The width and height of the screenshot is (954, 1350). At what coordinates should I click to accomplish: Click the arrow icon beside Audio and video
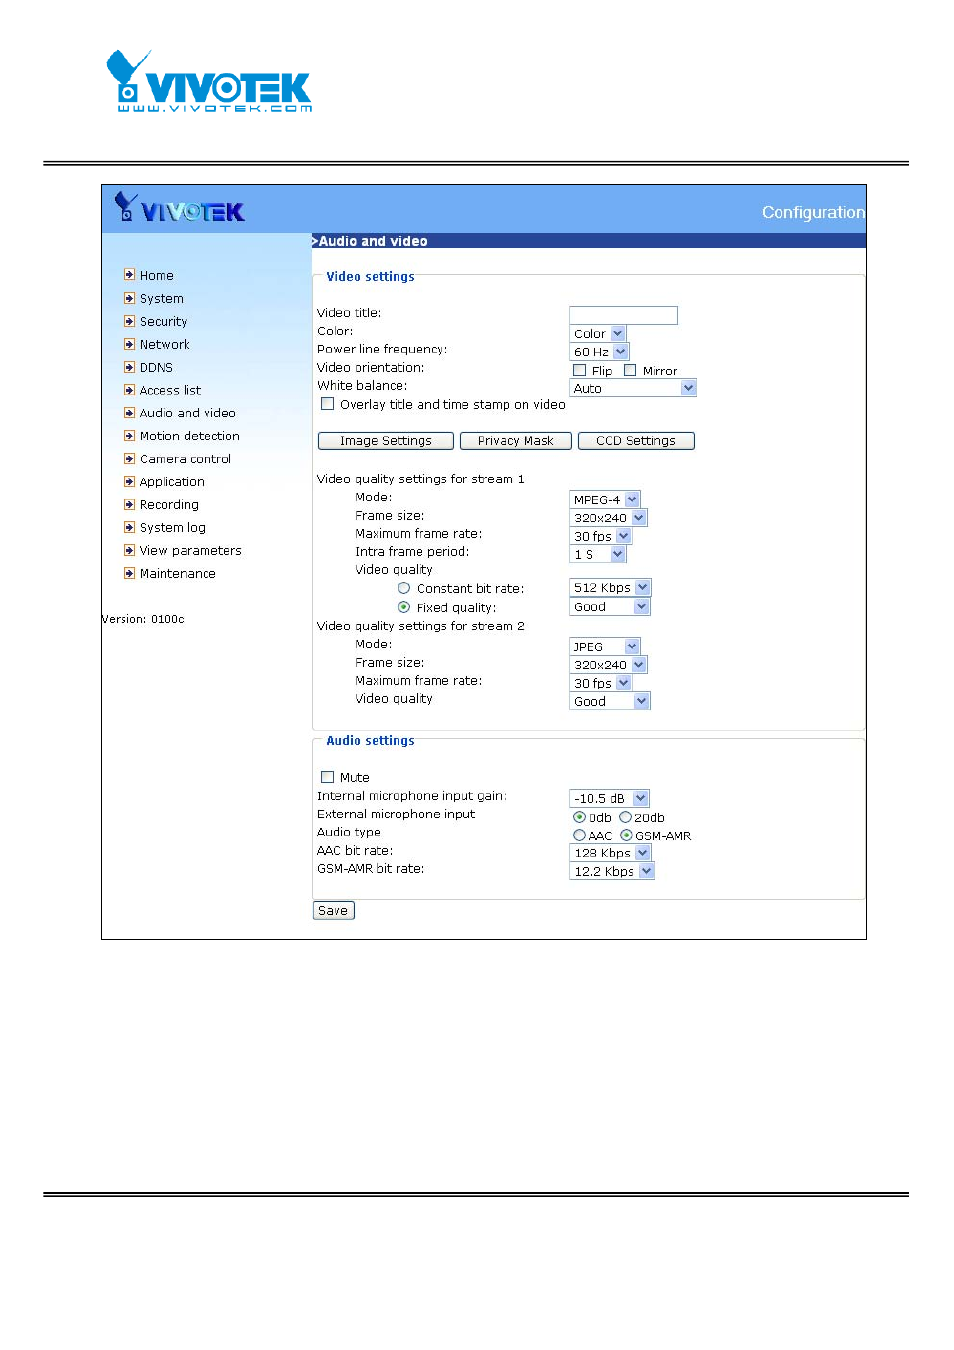click(x=129, y=413)
